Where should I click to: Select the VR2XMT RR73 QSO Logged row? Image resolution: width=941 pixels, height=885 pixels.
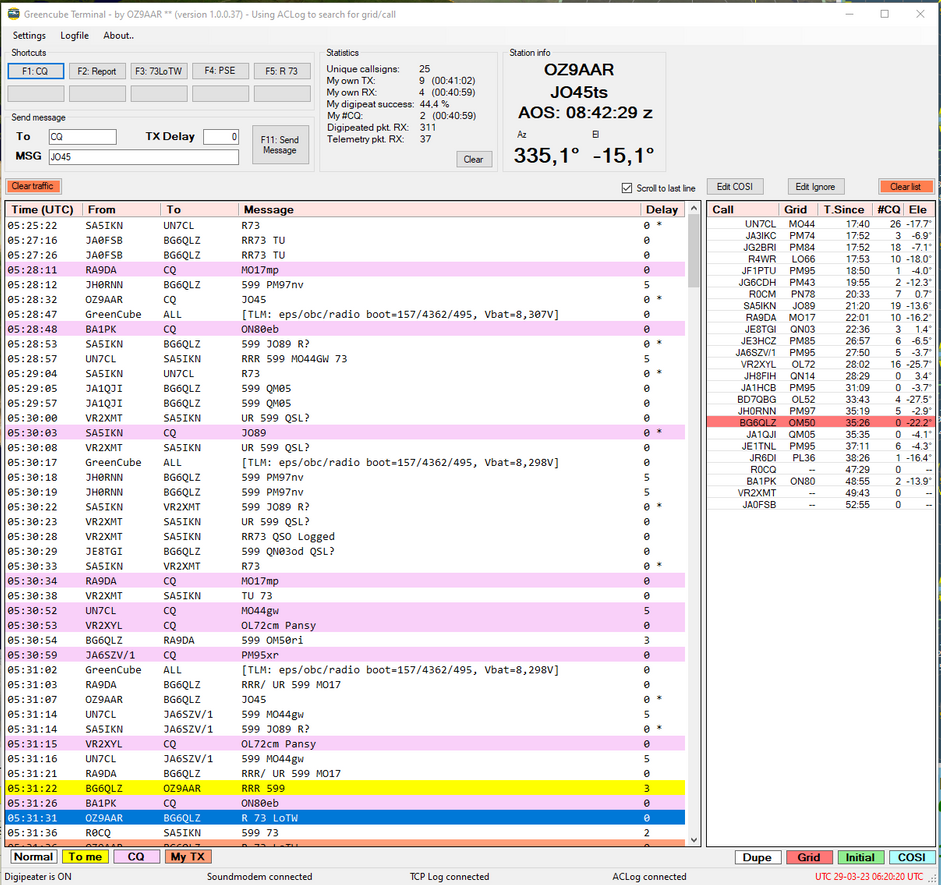[x=345, y=536]
